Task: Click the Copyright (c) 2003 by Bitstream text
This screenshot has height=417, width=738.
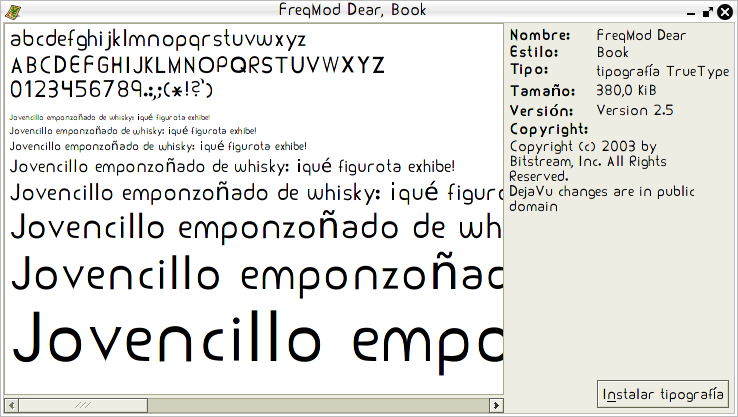Action: 588,161
